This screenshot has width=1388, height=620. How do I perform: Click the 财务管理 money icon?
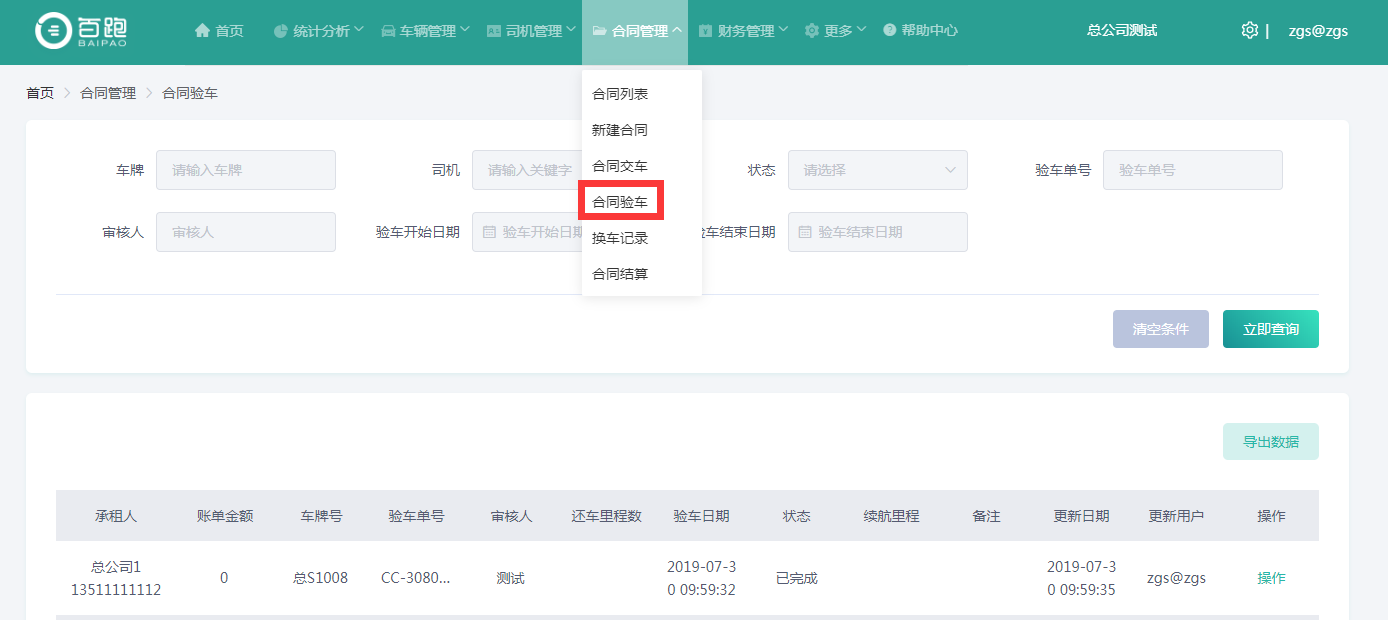pos(705,31)
